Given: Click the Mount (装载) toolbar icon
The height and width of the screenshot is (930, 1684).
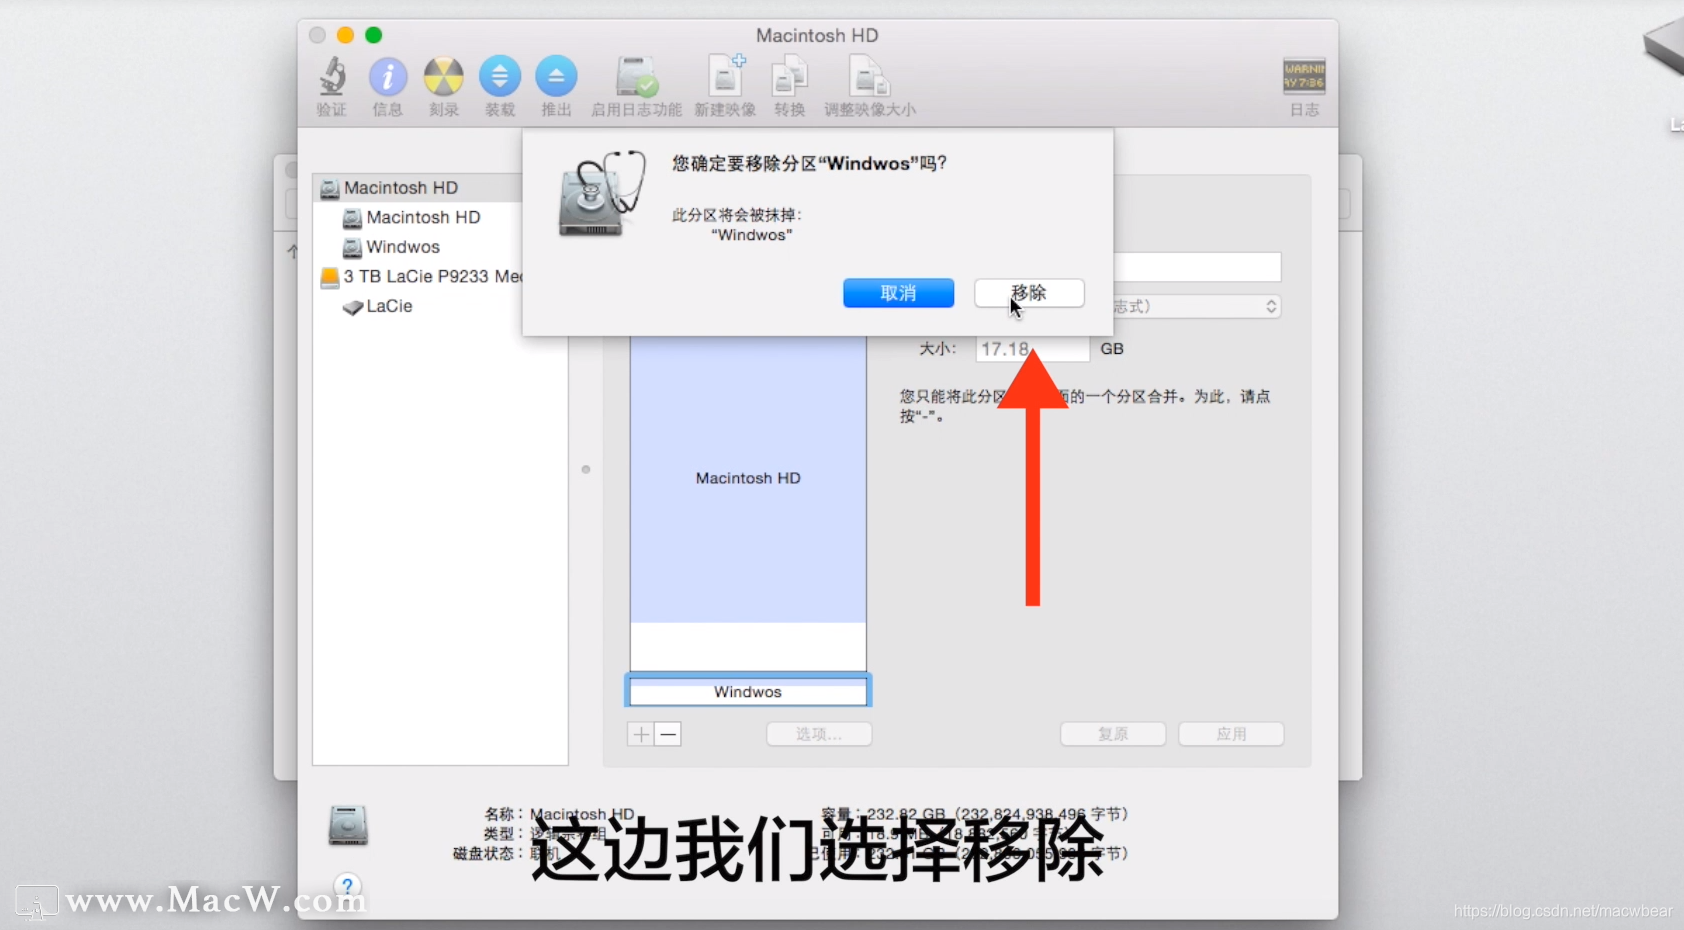Looking at the screenshot, I should (500, 77).
